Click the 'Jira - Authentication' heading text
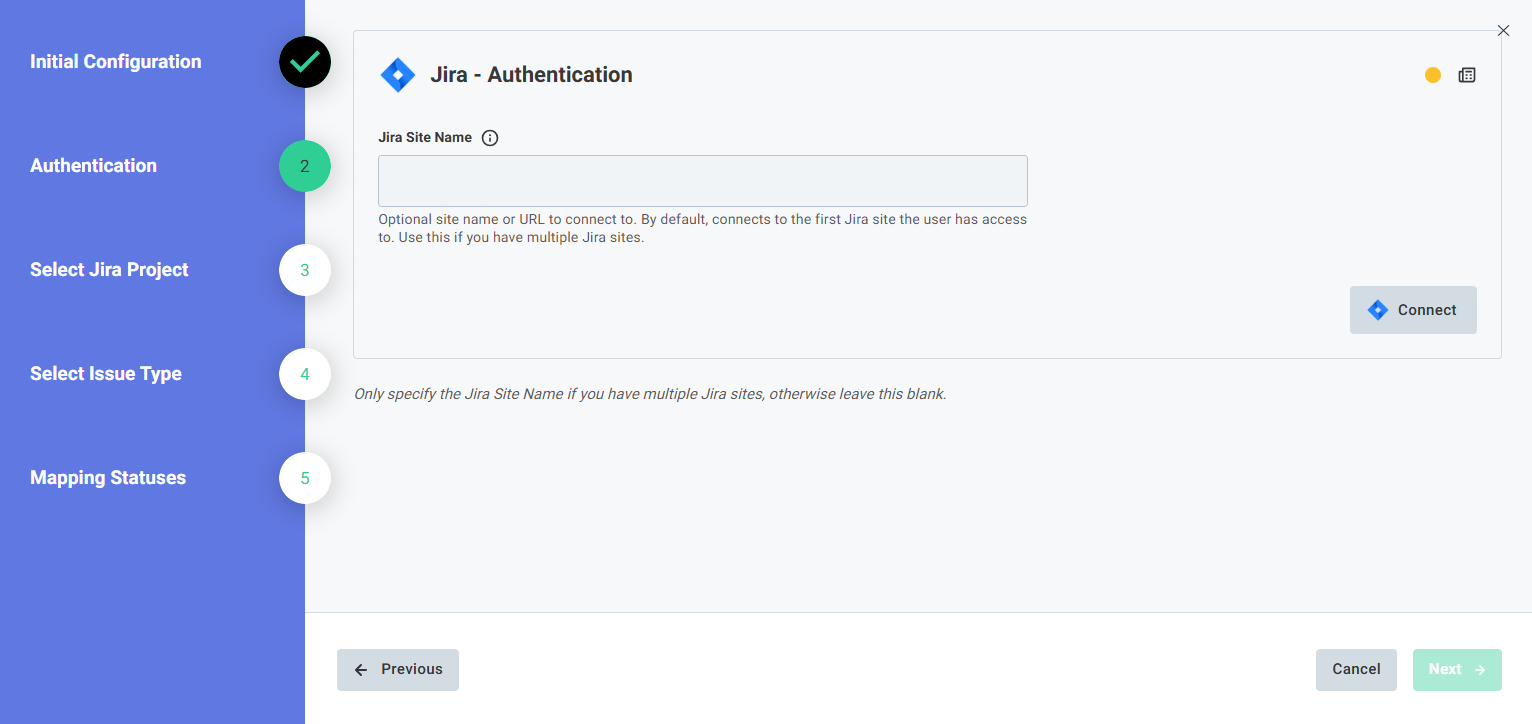Screen dimensions: 1532x724 tap(531, 75)
